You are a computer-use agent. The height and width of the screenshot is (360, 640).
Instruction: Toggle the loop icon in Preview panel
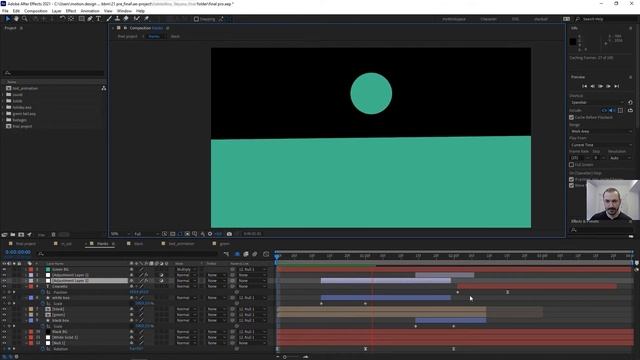[630, 111]
